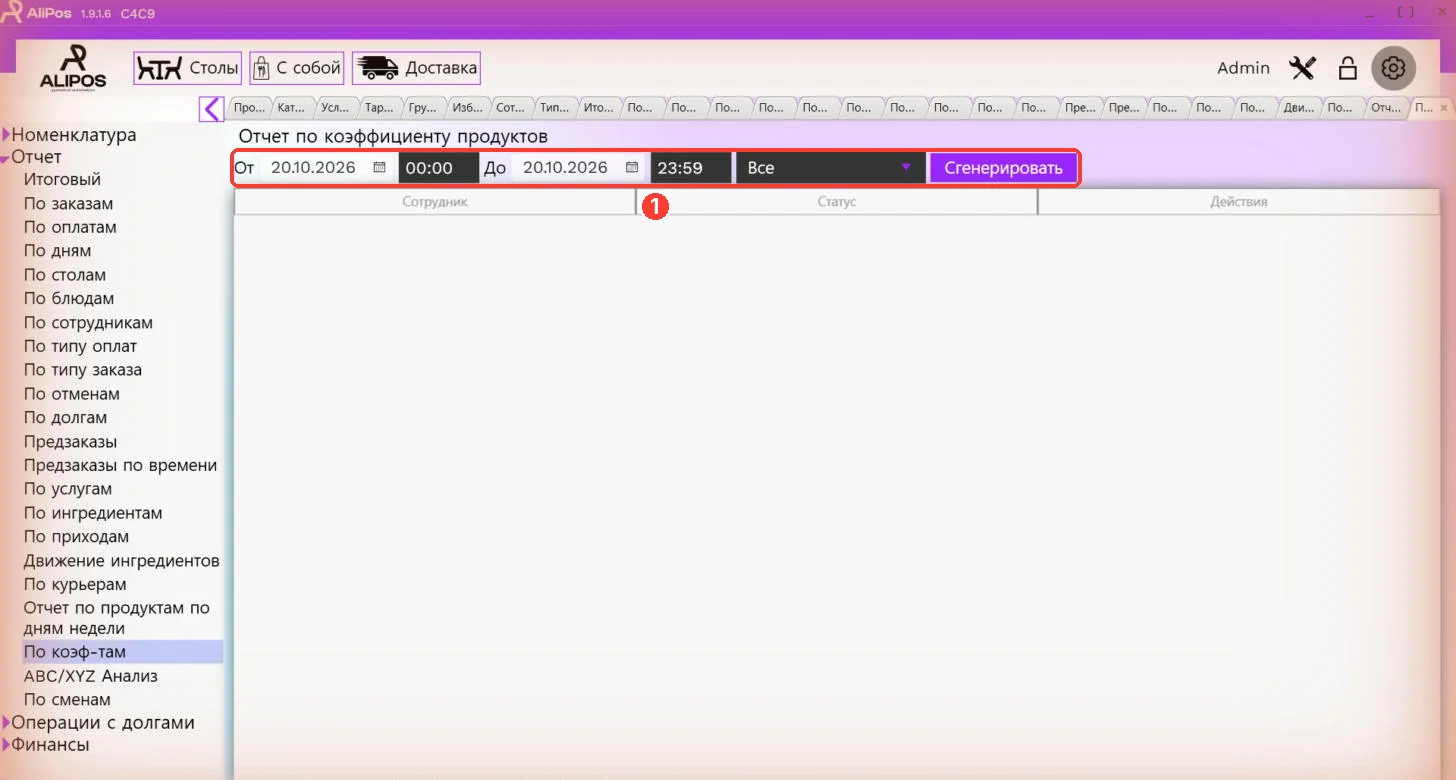This screenshot has height=780, width=1456.
Task: Switch to the Тар... tab
Action: click(380, 107)
